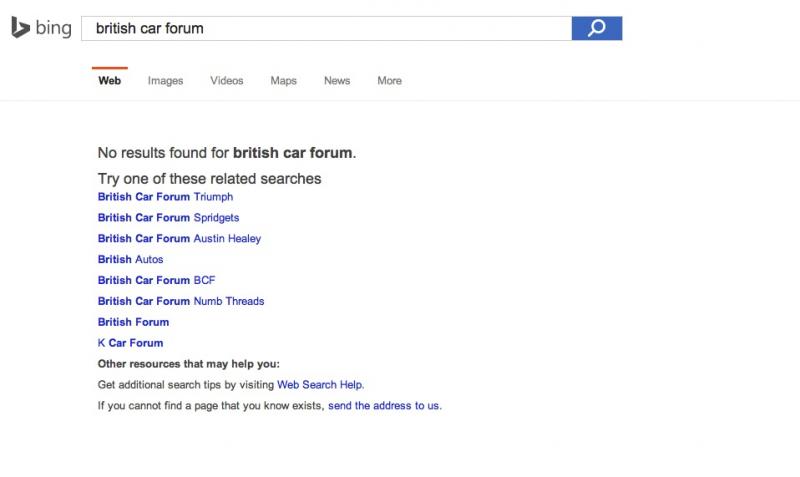Open the British Autos related search
Image resolution: width=800 pixels, height=477 pixels.
pyautogui.click(x=130, y=260)
